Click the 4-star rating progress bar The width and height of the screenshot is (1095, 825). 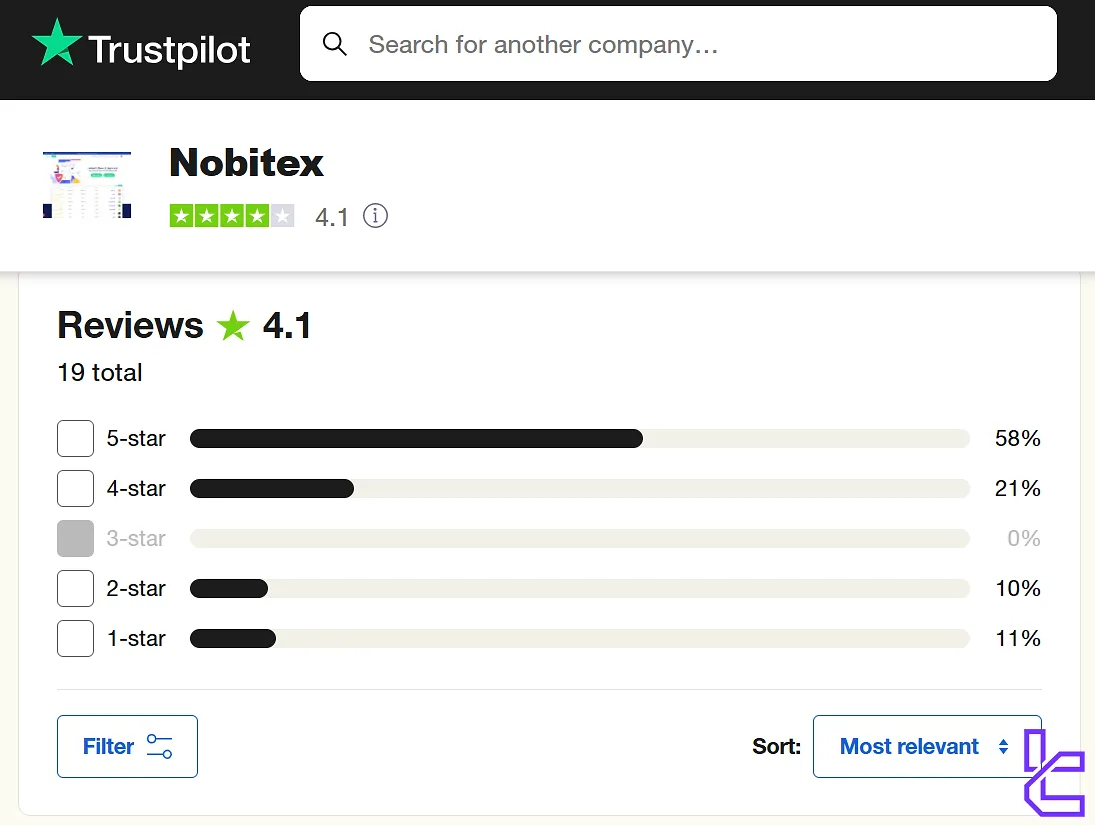[579, 488]
